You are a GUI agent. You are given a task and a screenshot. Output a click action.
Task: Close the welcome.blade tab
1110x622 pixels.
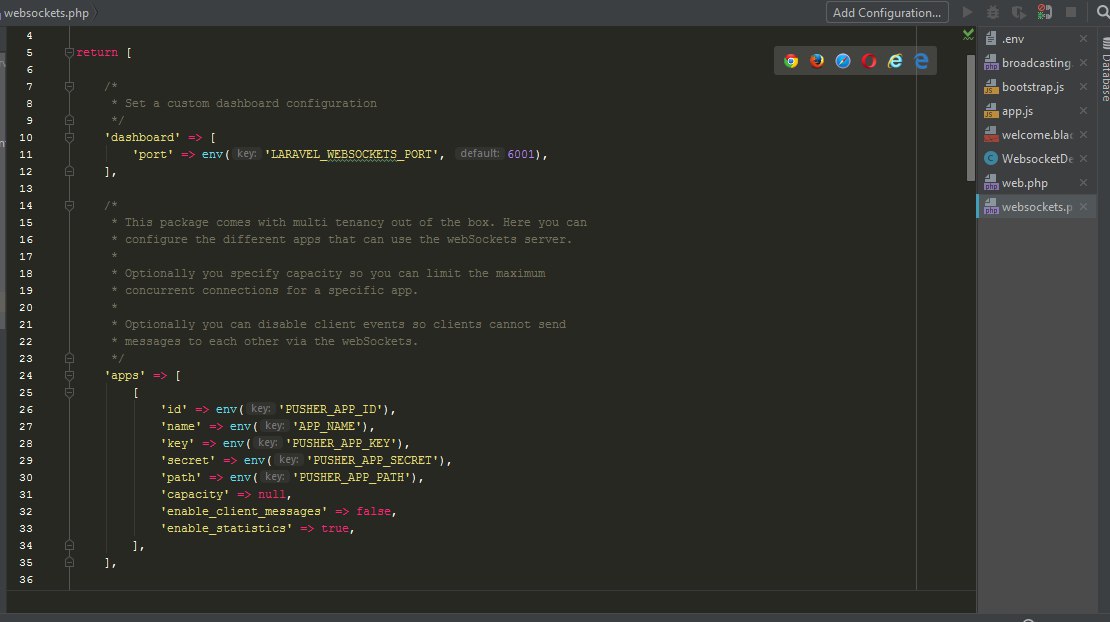[1083, 135]
